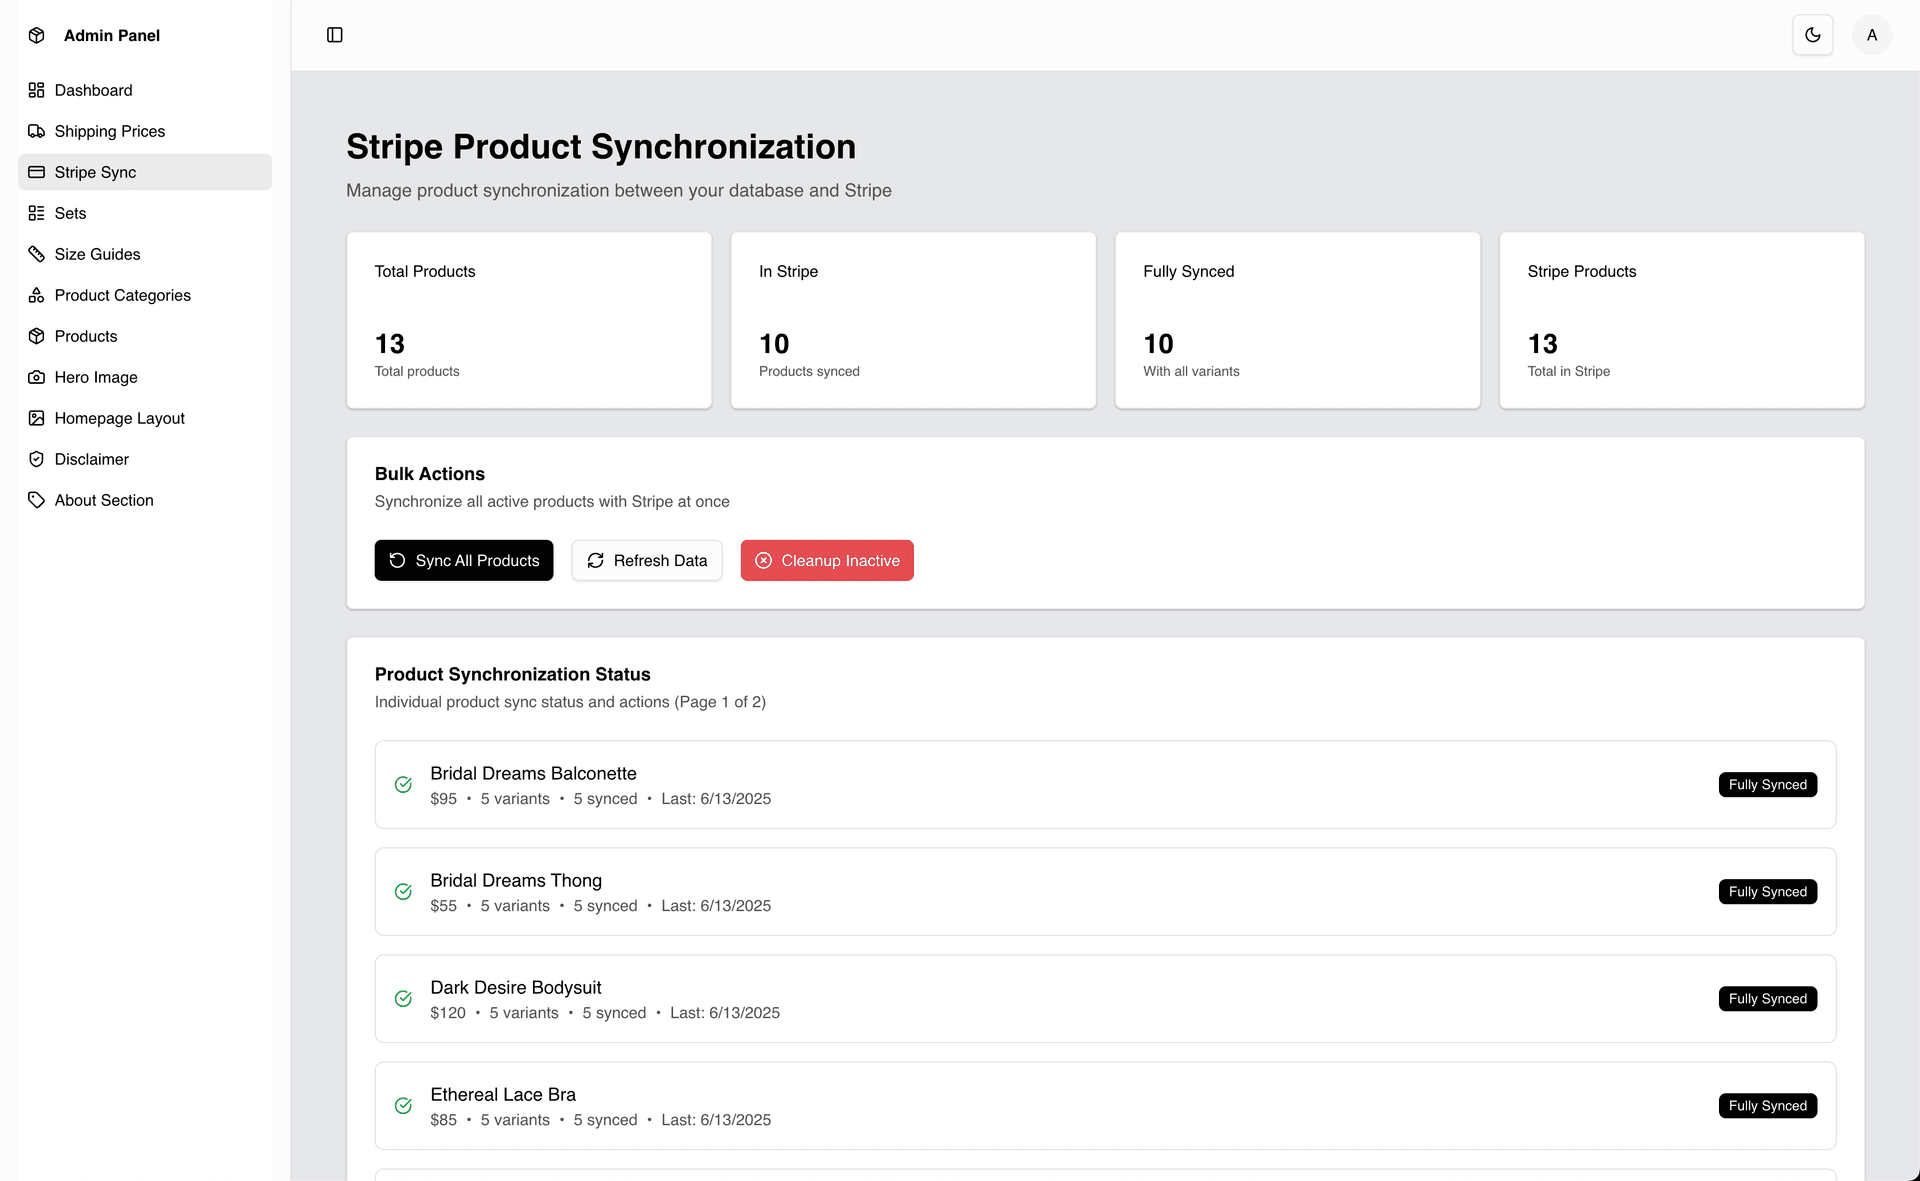This screenshot has width=1920, height=1181.
Task: Open the user avatar menu
Action: pos(1872,35)
